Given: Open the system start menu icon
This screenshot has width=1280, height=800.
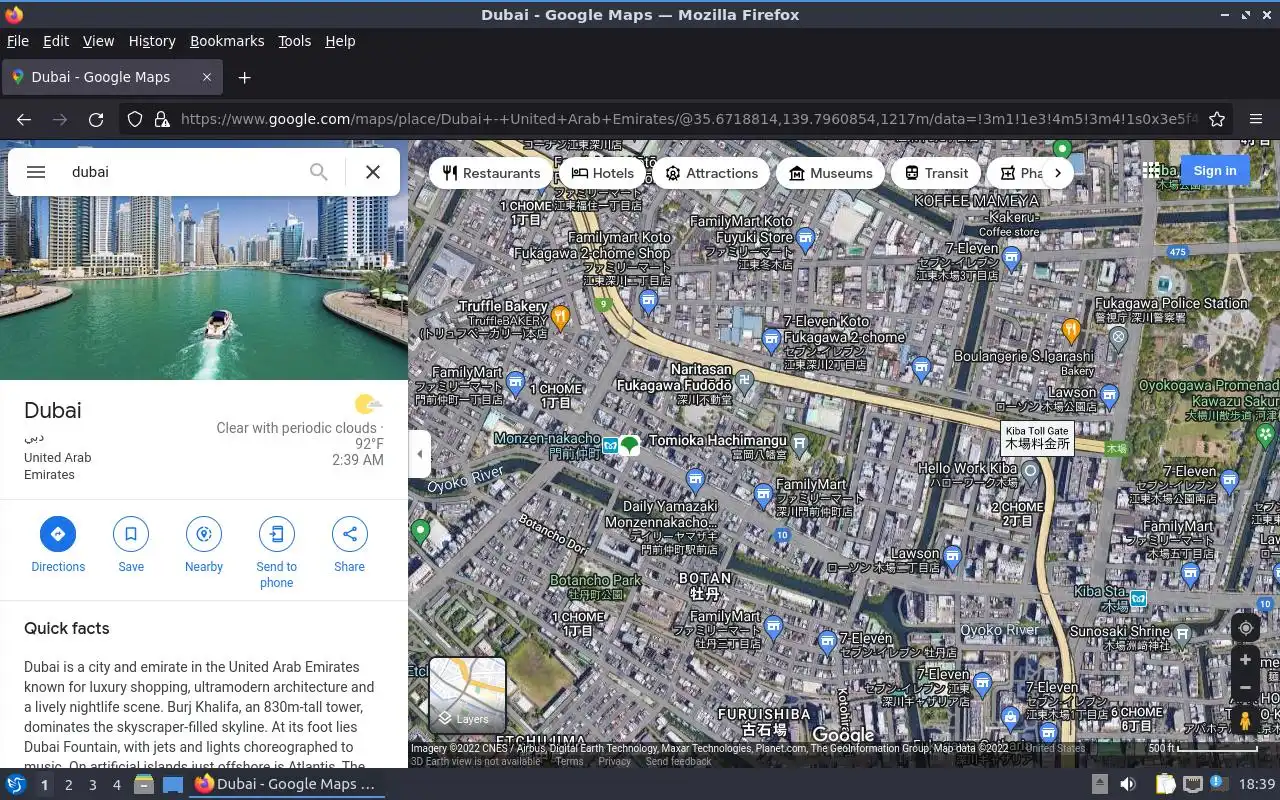Looking at the screenshot, I should pos(15,784).
